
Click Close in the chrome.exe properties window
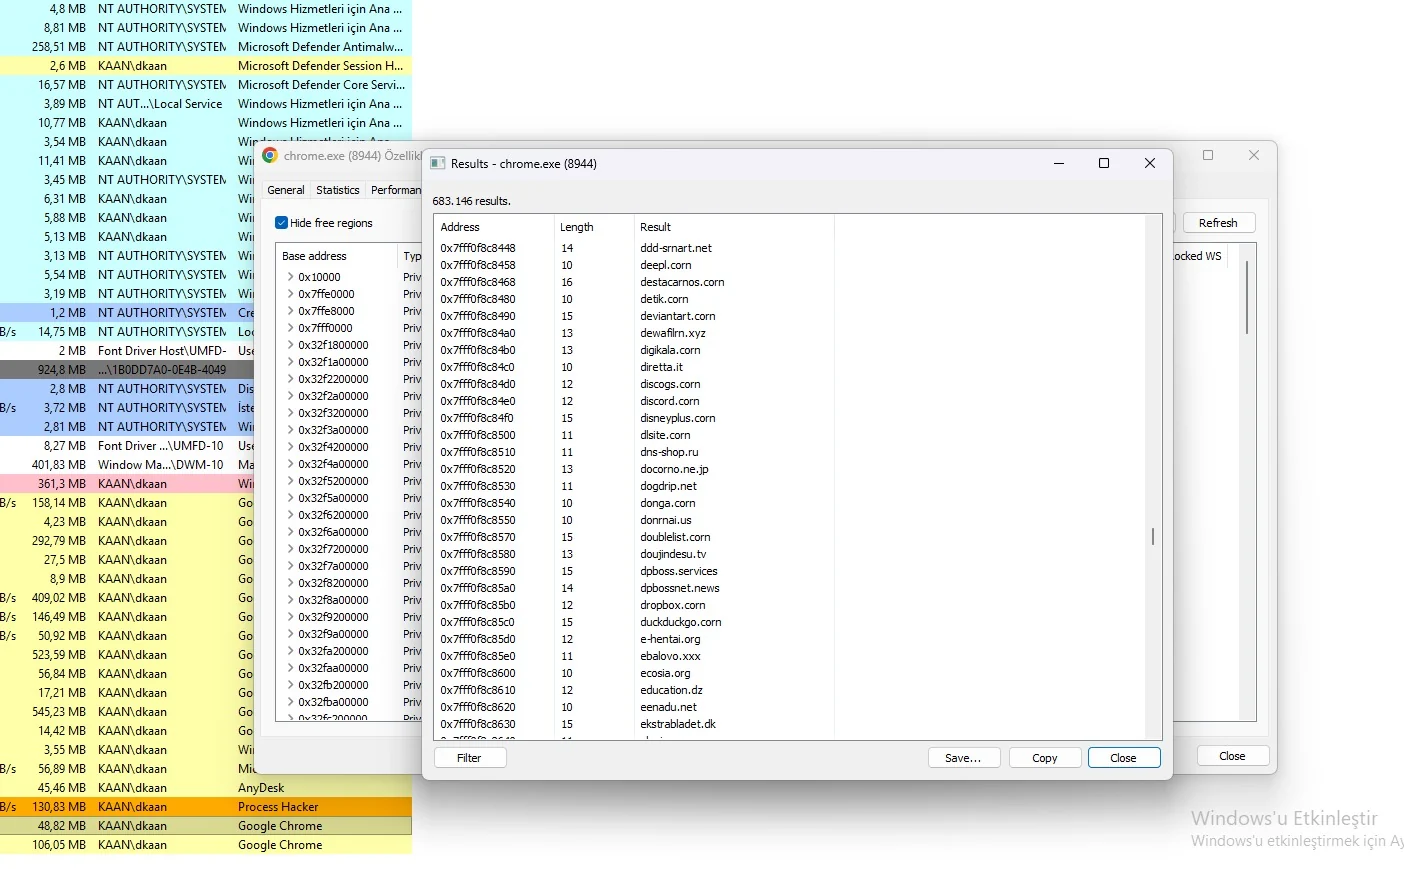click(1232, 756)
